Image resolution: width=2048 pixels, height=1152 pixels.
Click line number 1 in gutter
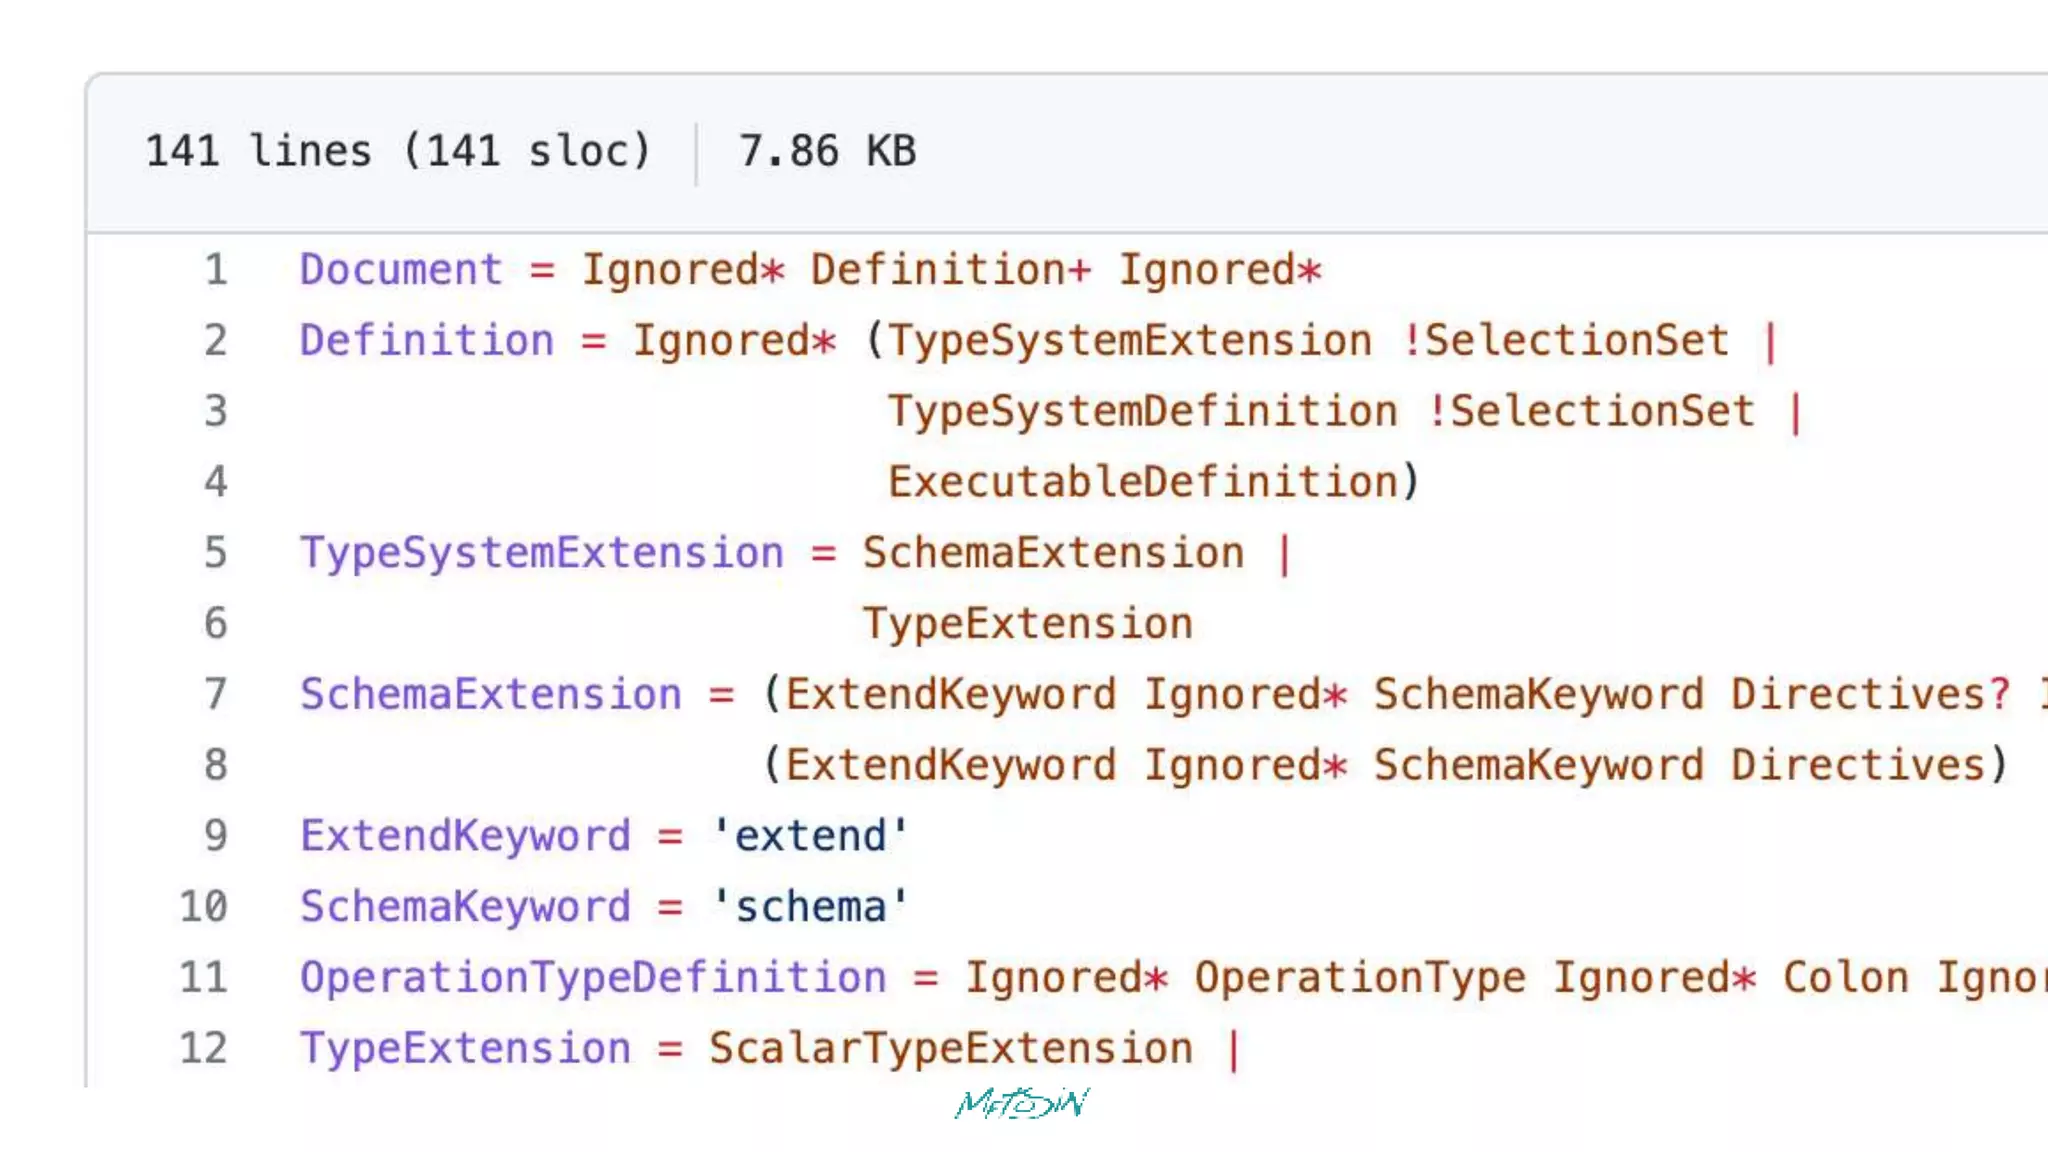pos(216,270)
